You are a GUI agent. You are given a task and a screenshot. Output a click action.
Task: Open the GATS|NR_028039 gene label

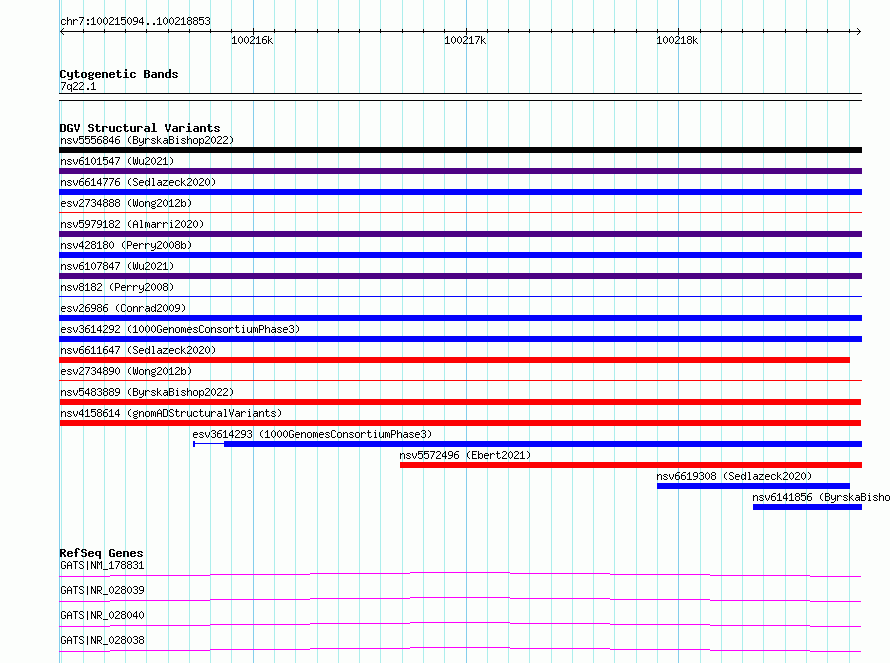(x=102, y=590)
